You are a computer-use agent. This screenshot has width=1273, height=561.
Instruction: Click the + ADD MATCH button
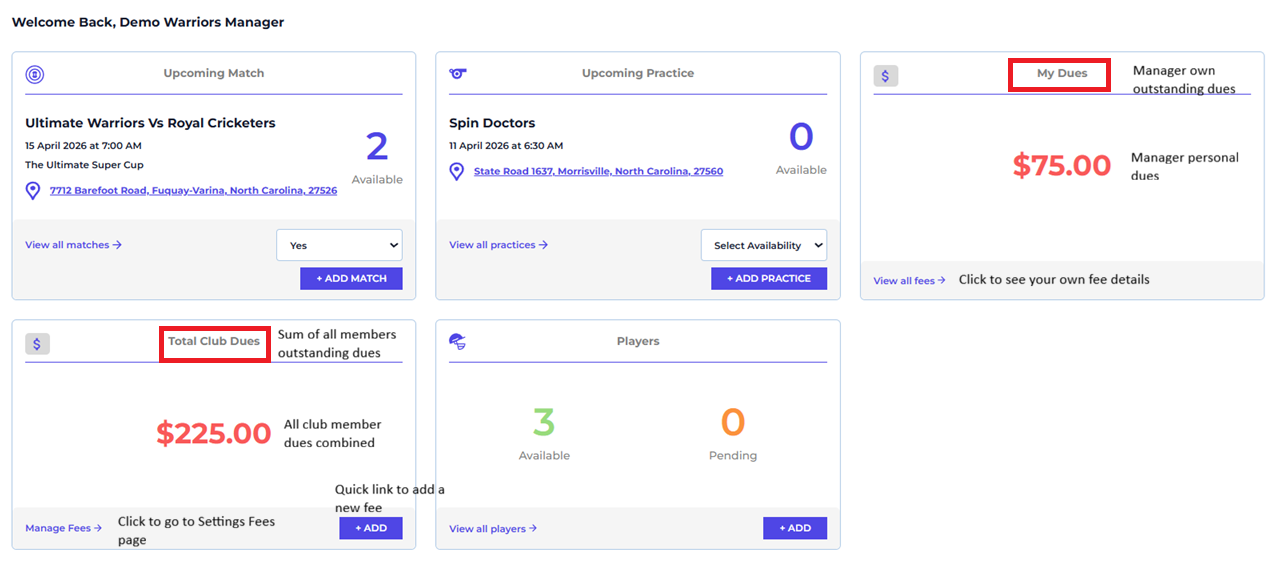tap(351, 278)
